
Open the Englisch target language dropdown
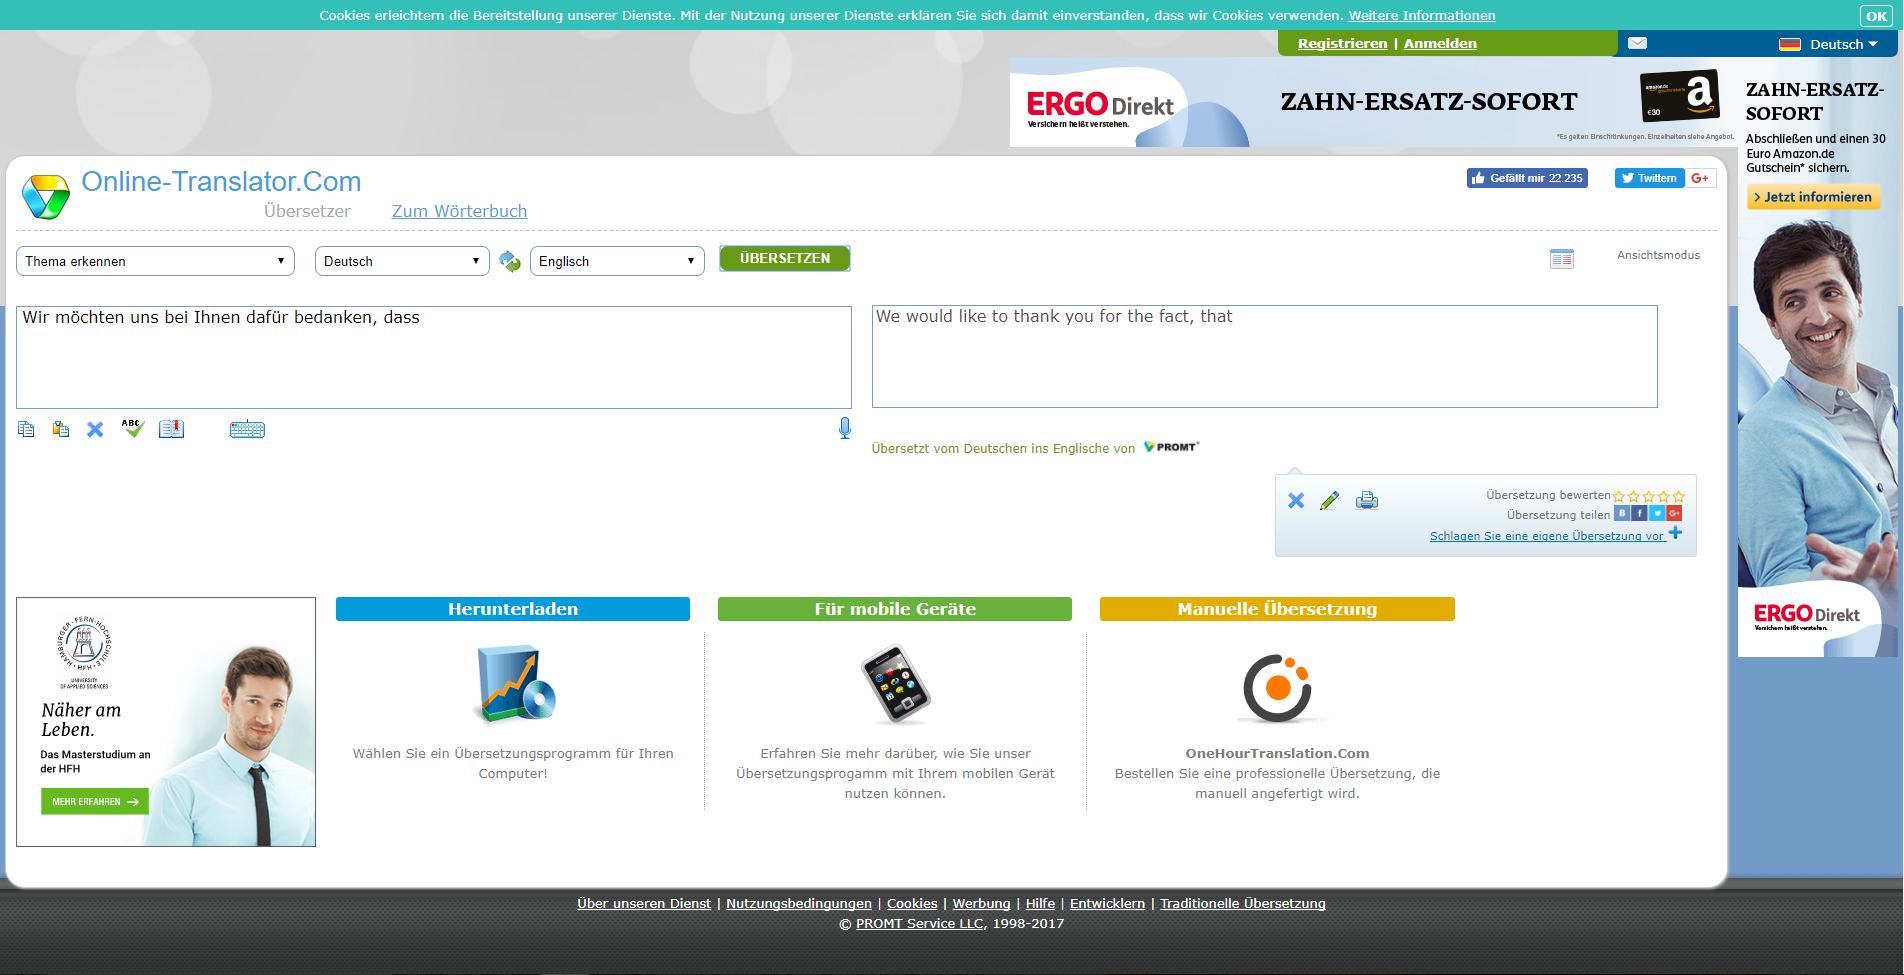tap(617, 261)
